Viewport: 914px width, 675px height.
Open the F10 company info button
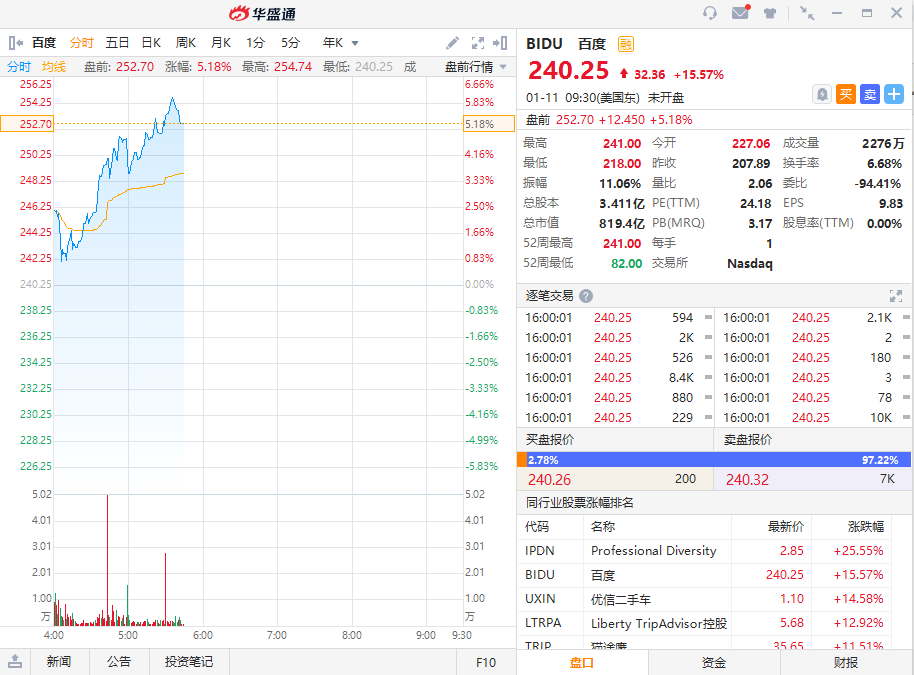pyautogui.click(x=486, y=662)
